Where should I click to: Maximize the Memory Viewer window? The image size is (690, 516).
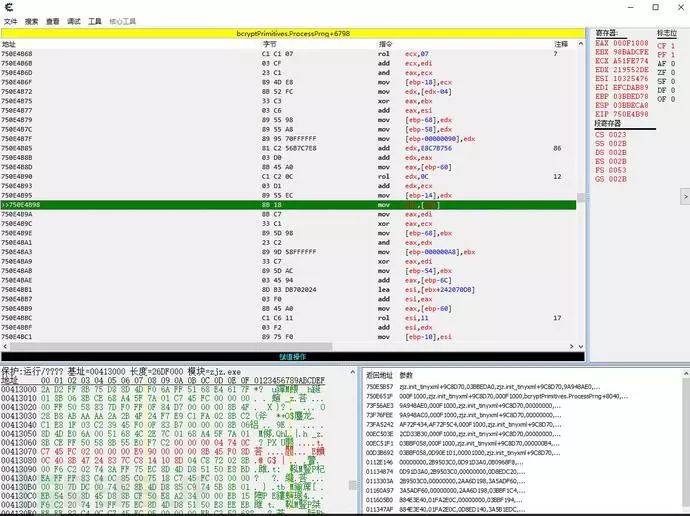click(x=656, y=7)
